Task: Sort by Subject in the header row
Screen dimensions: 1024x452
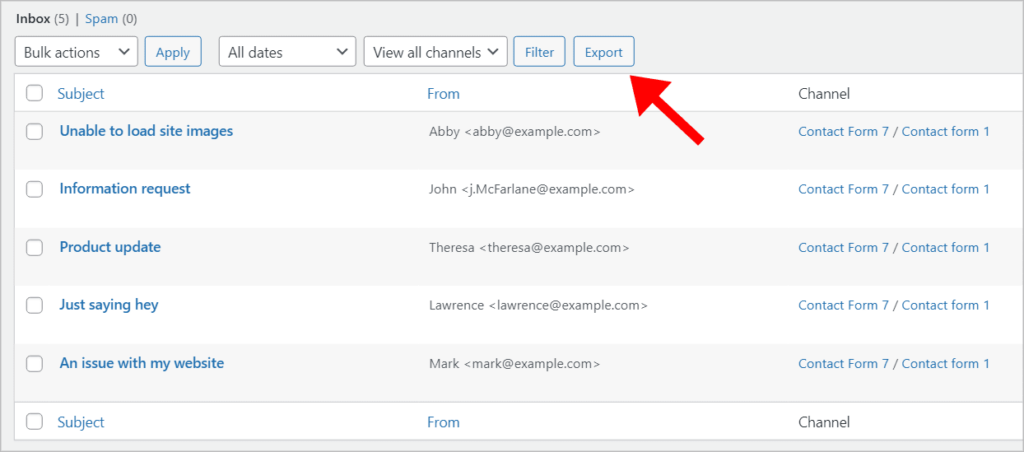Action: (81, 93)
